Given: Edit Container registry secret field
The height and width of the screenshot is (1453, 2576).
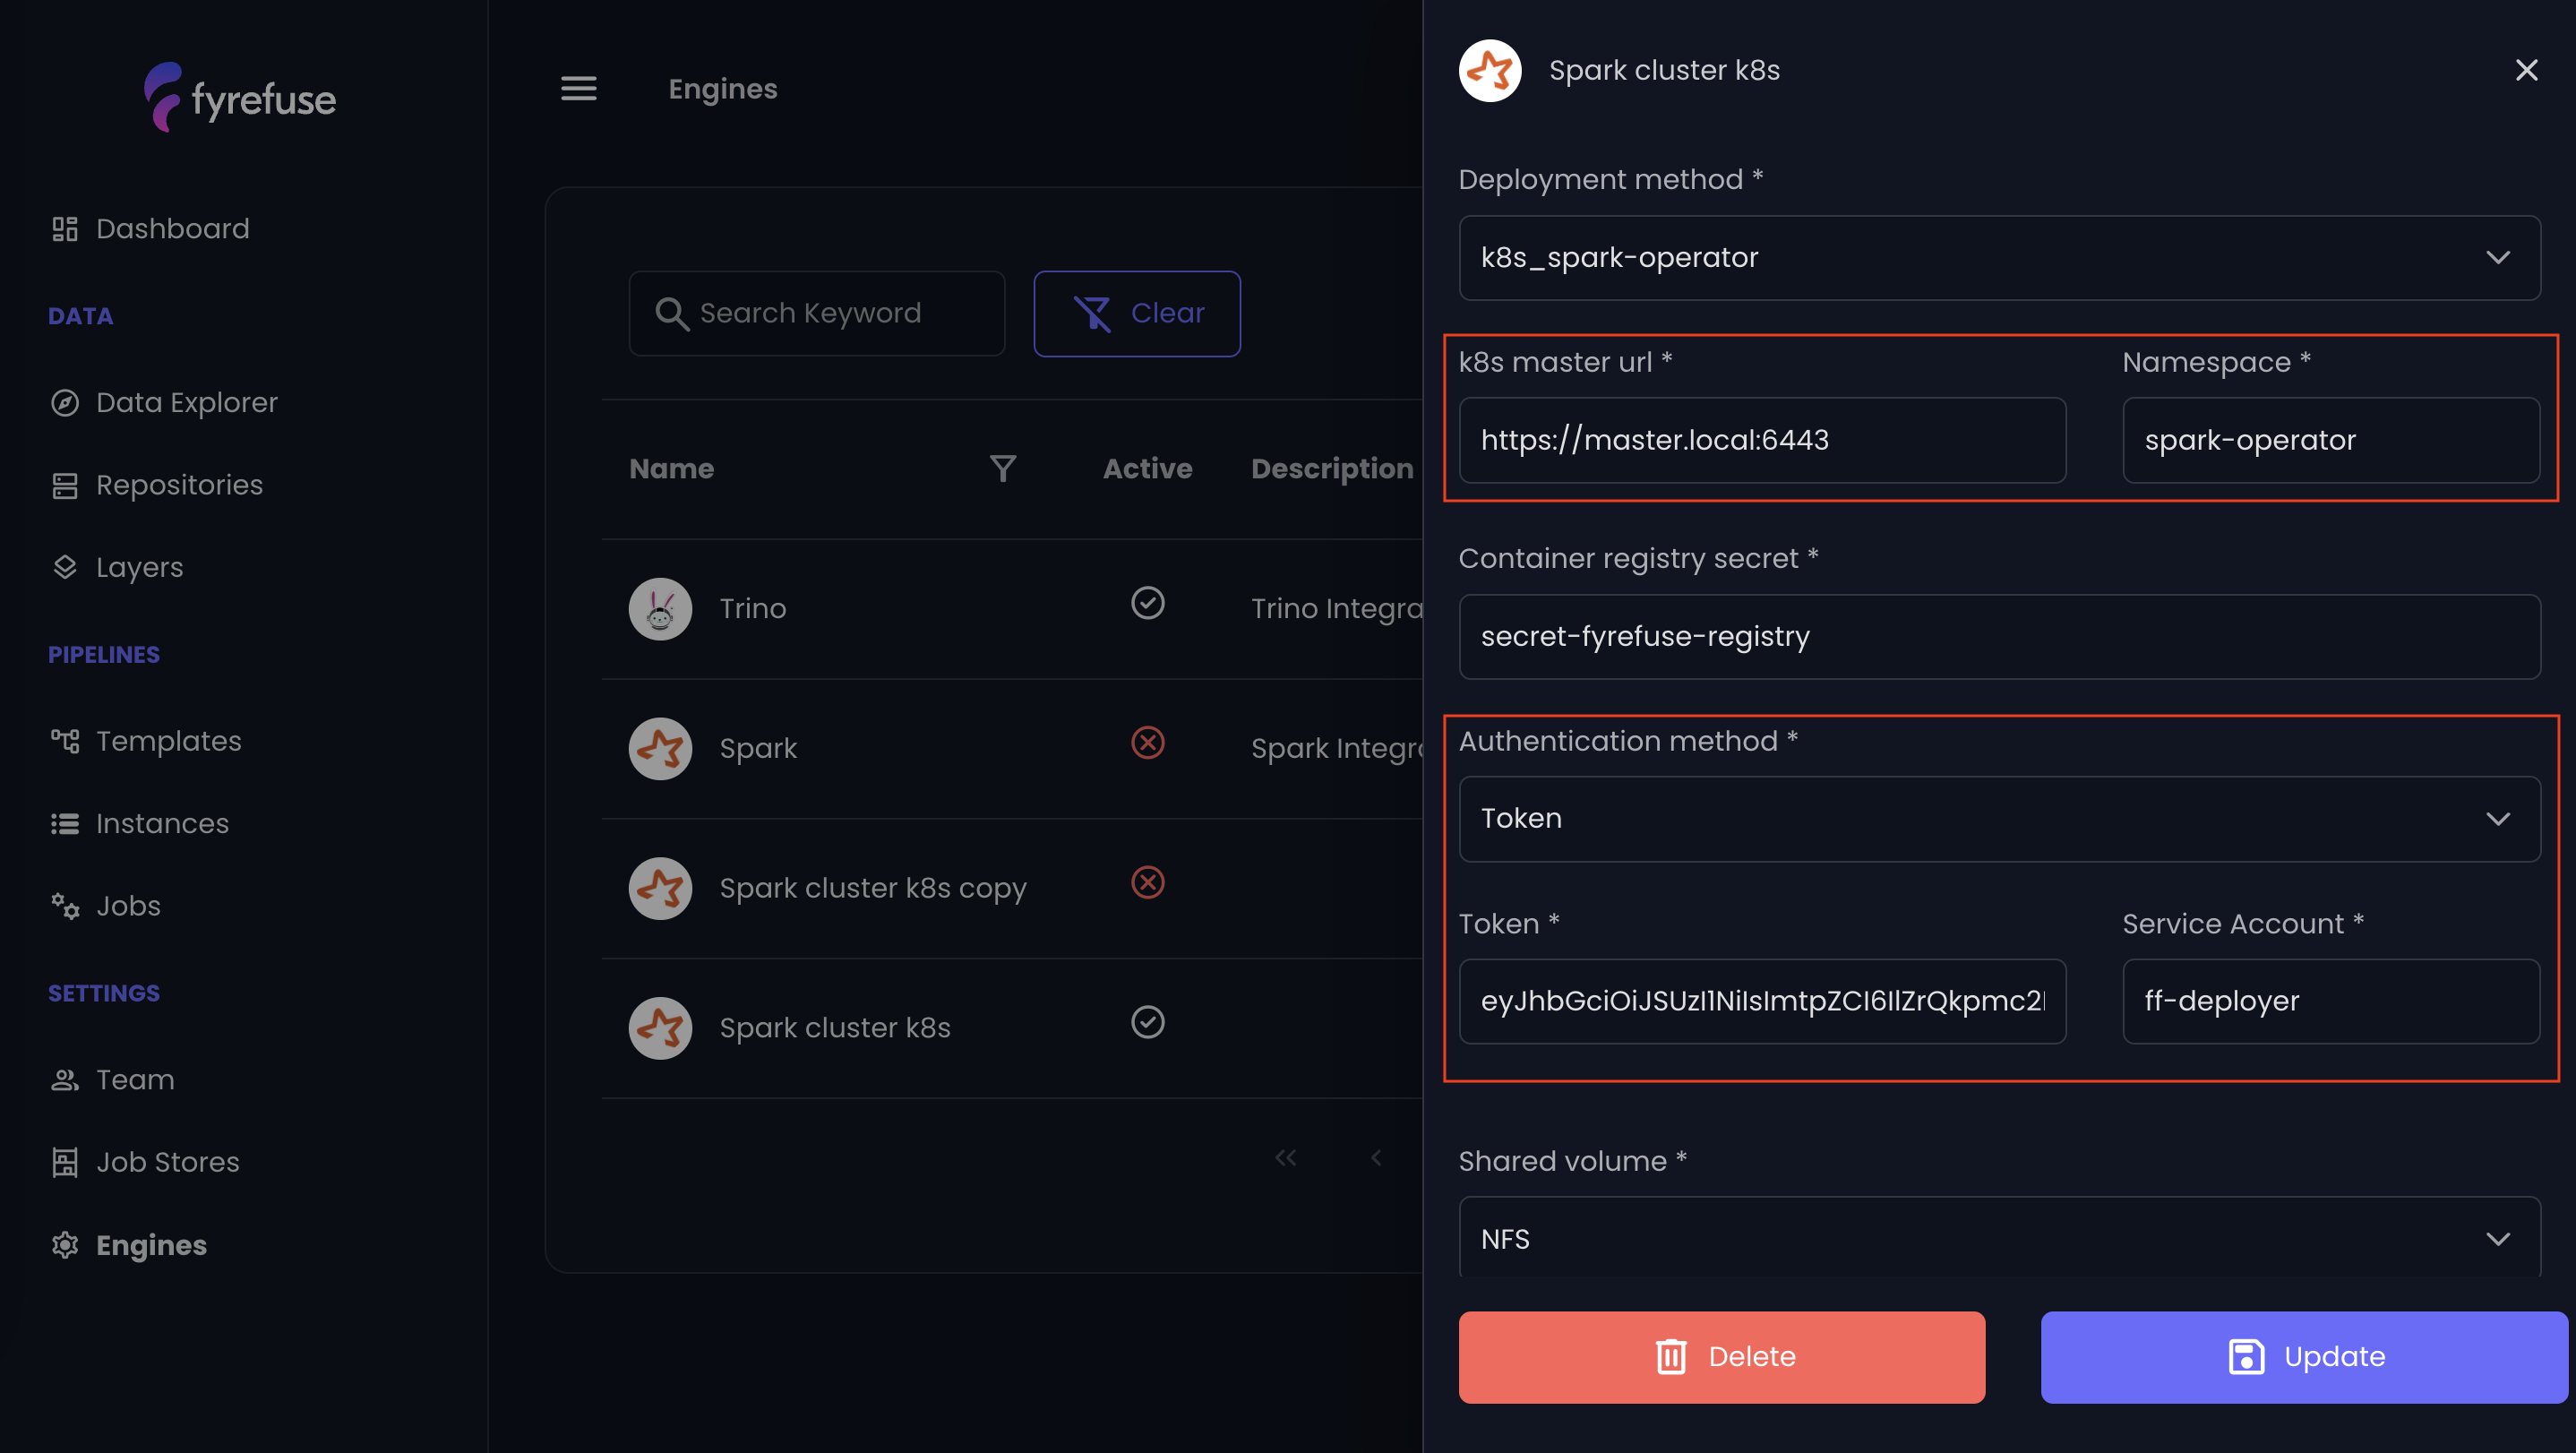Looking at the screenshot, I should pos(1999,637).
